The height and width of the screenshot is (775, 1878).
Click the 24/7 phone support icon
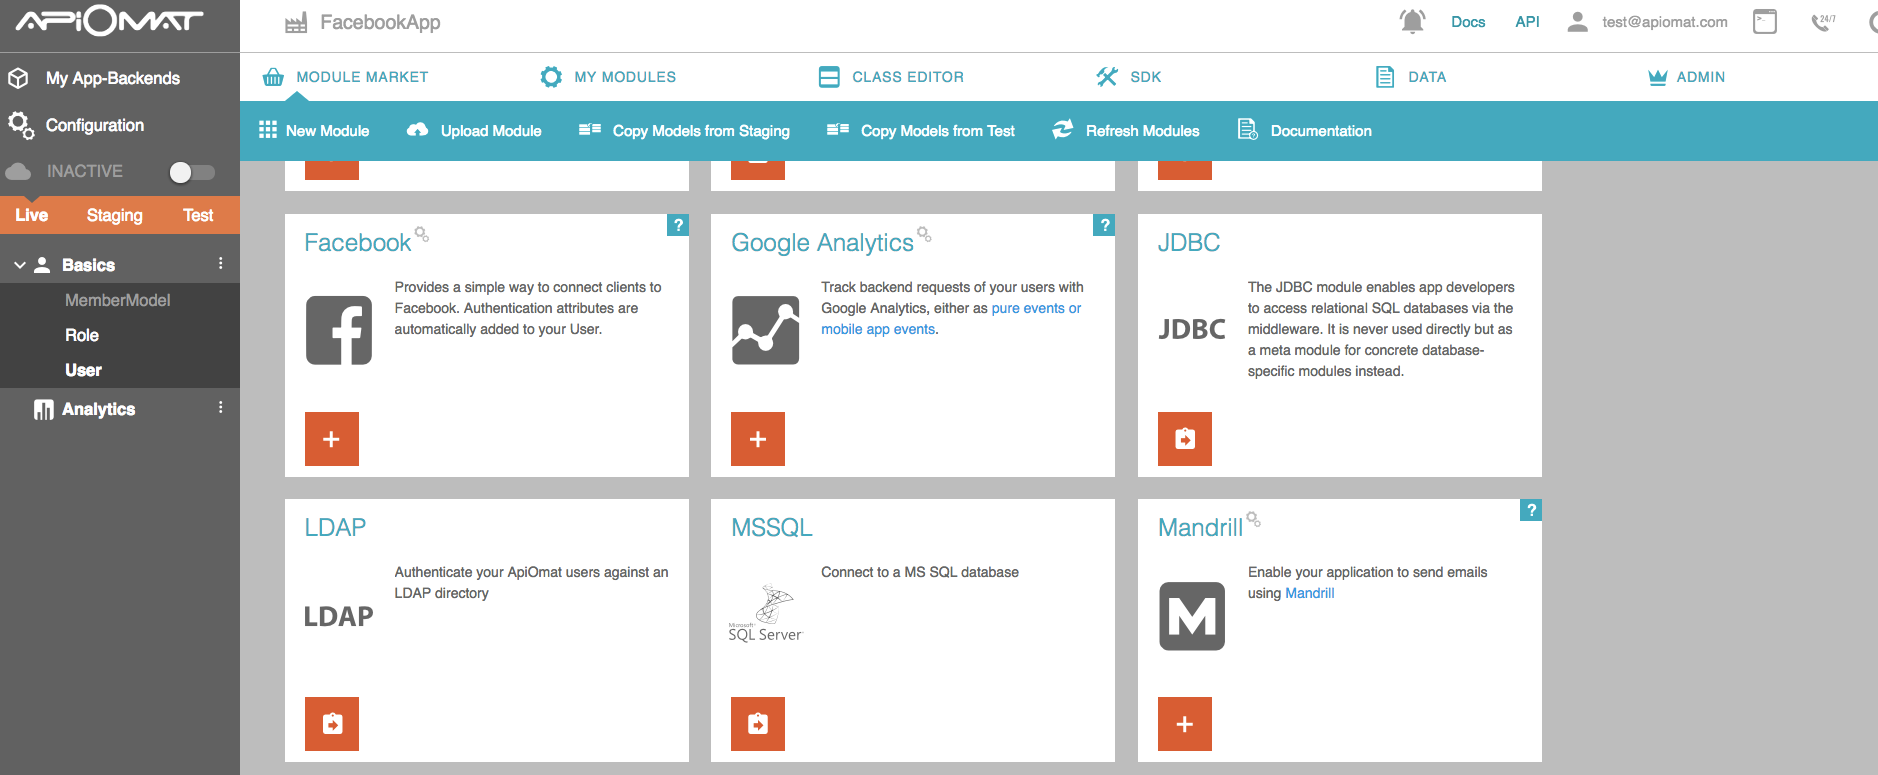[x=1823, y=21]
